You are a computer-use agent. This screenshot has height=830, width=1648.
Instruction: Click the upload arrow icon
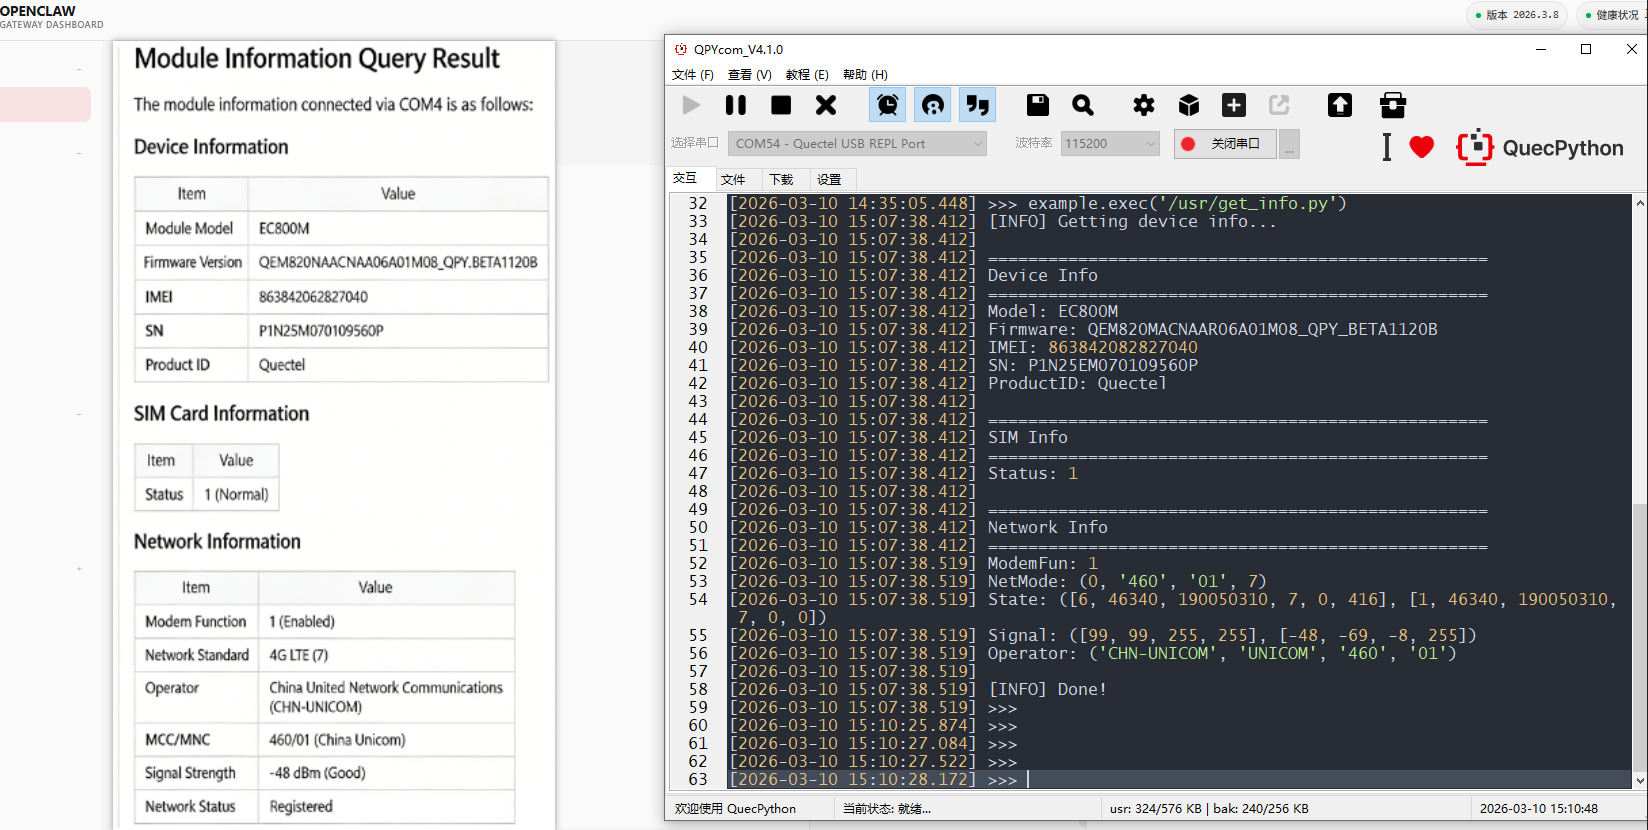point(1340,105)
